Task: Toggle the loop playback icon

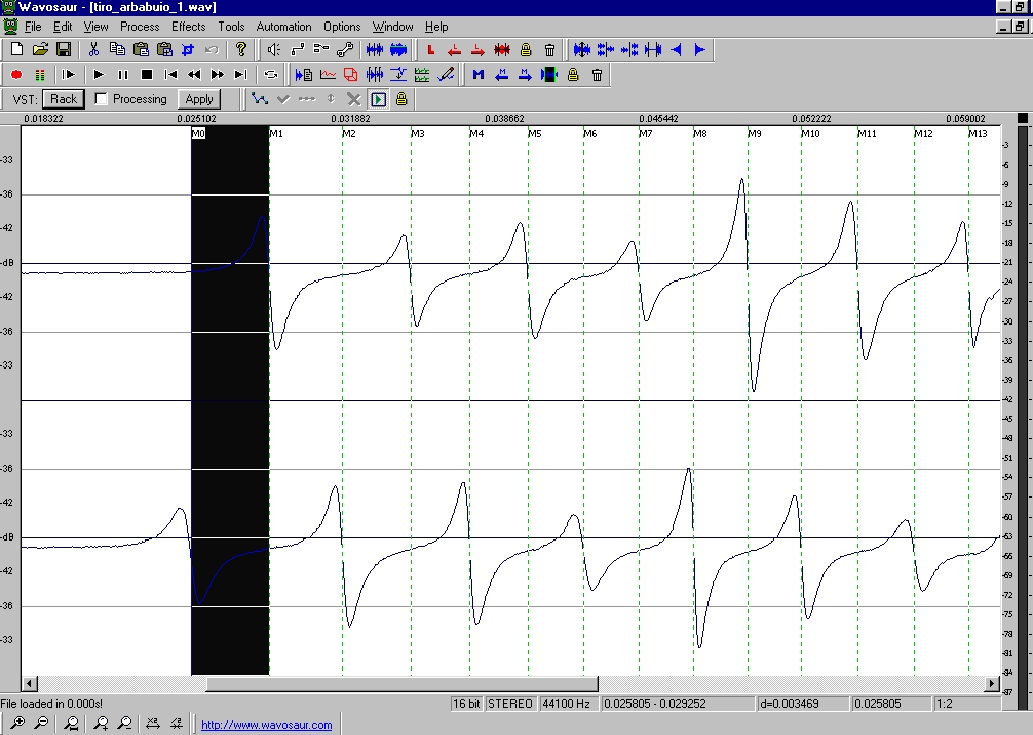Action: pyautogui.click(x=271, y=74)
